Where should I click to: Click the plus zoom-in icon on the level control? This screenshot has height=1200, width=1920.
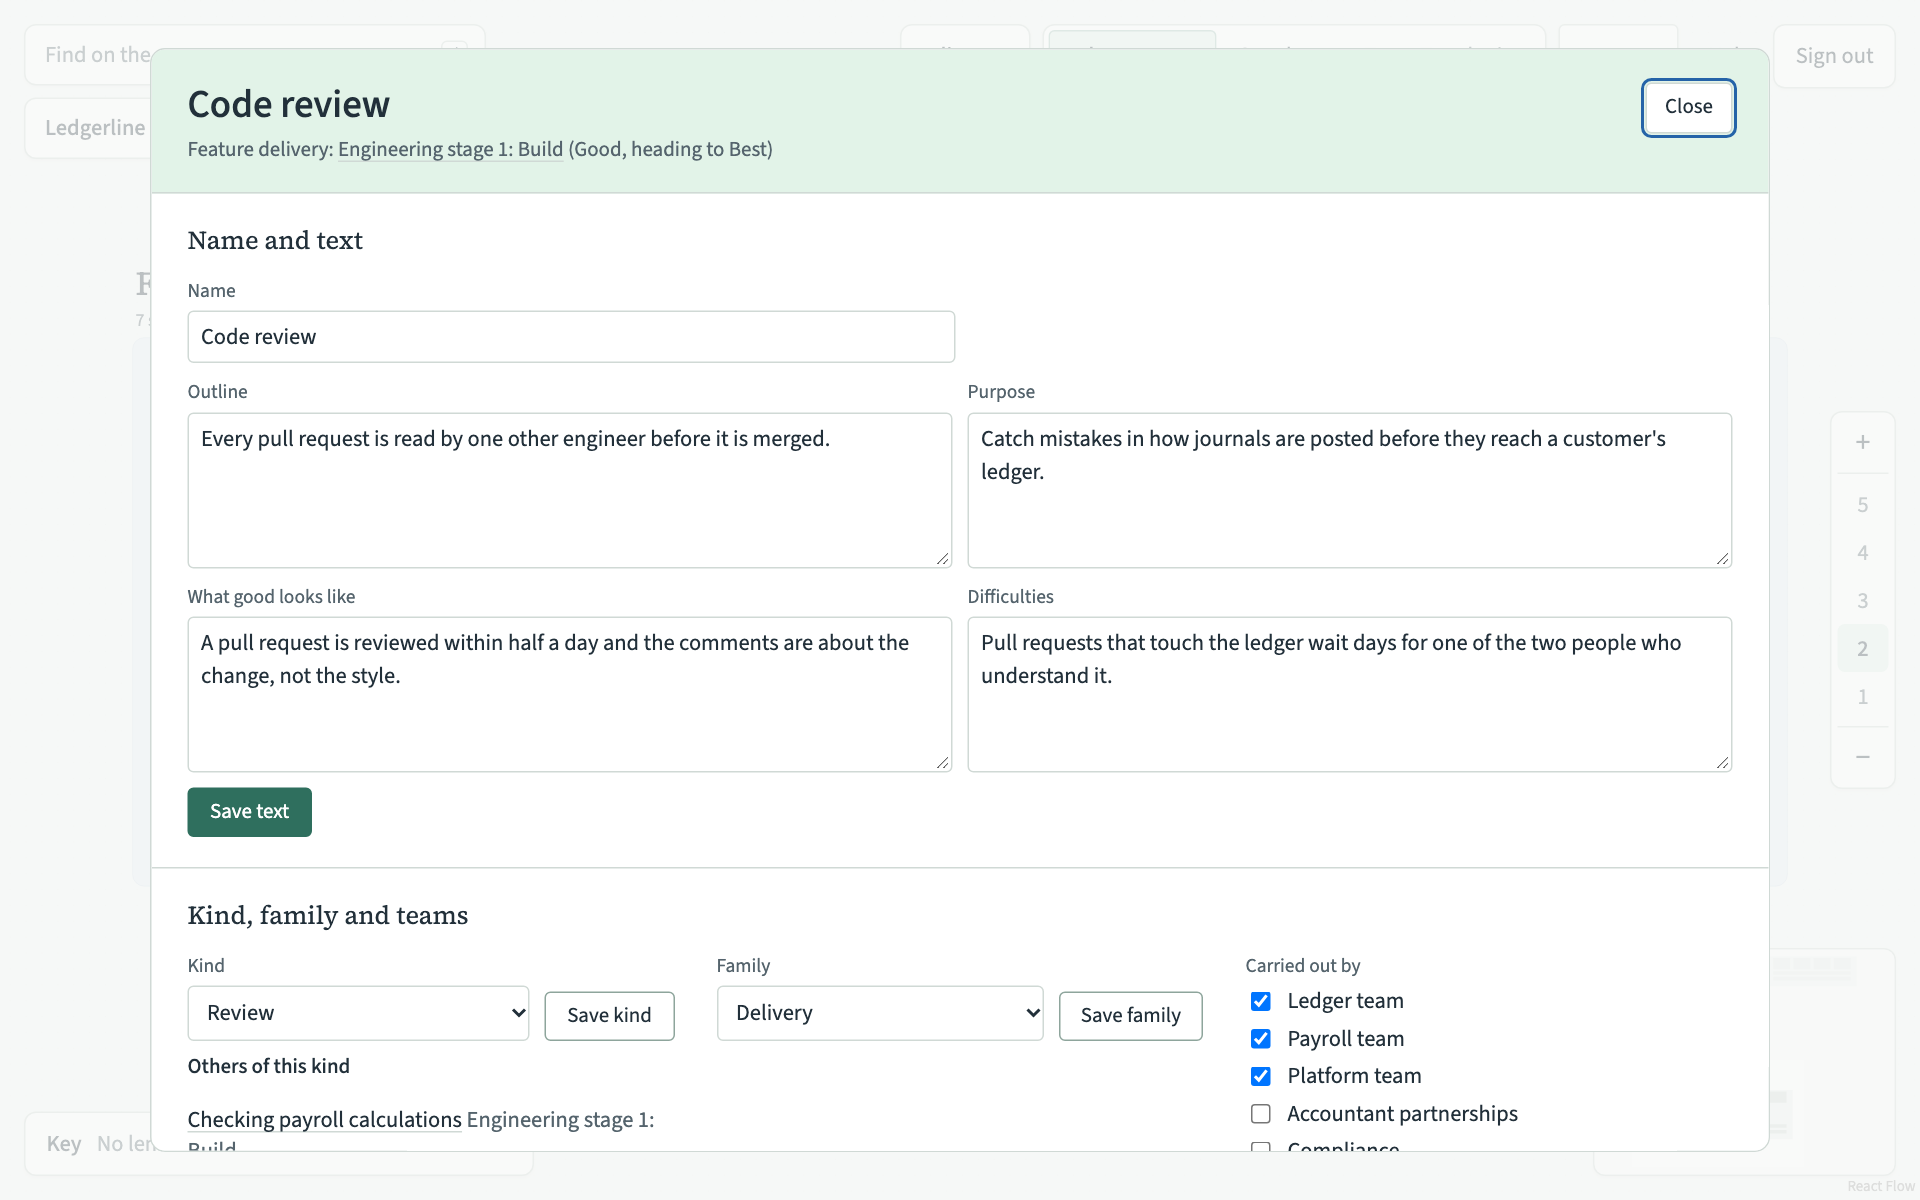1862,442
